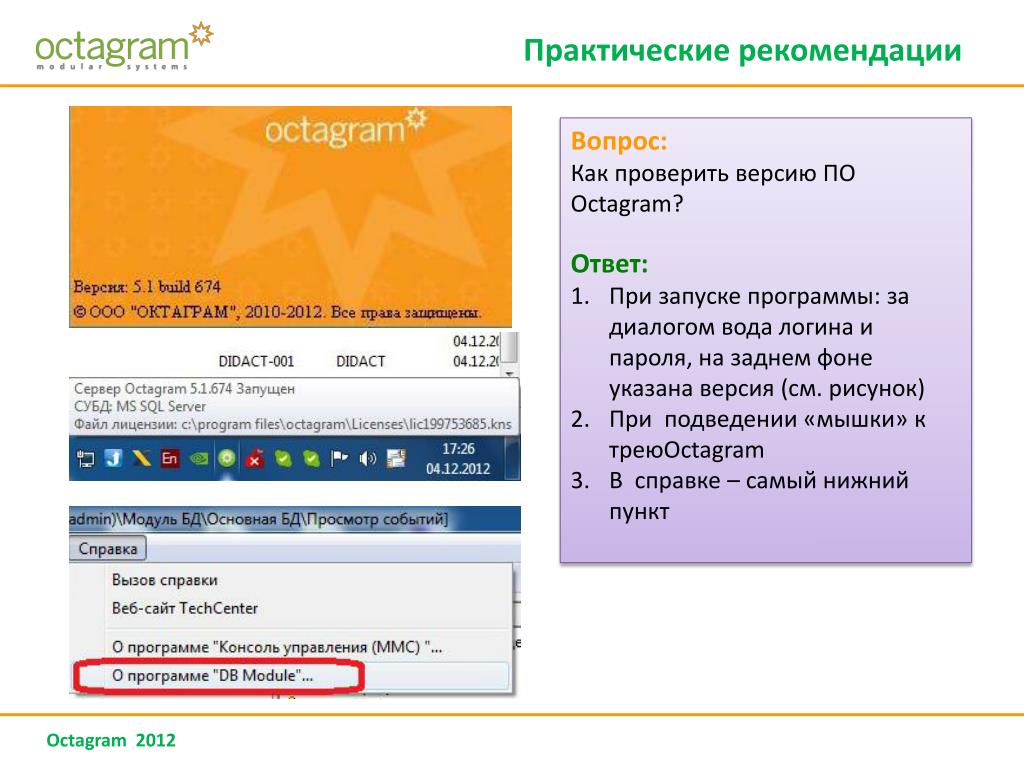Click tooltip line Сервер Octagram 5.1.674 Запущен
This screenshot has height=768, width=1024.
tap(184, 389)
